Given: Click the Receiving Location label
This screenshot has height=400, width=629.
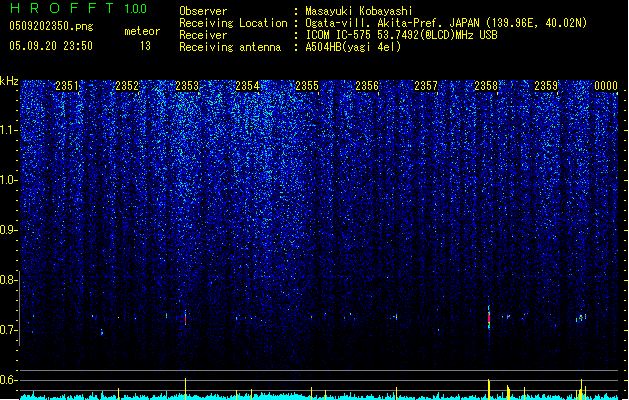Looking at the screenshot, I should [x=233, y=23].
